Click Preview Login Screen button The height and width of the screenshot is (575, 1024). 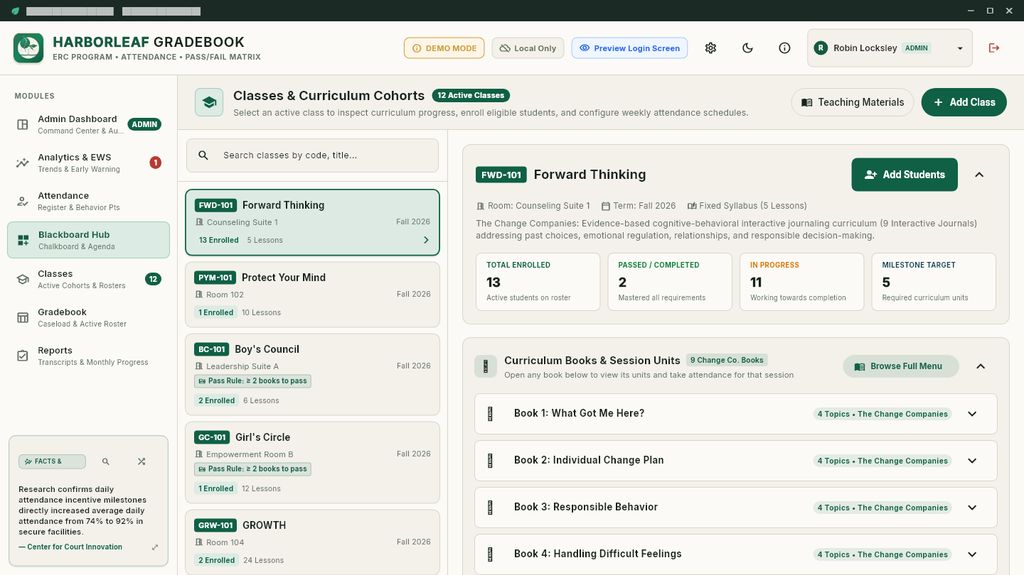[630, 48]
